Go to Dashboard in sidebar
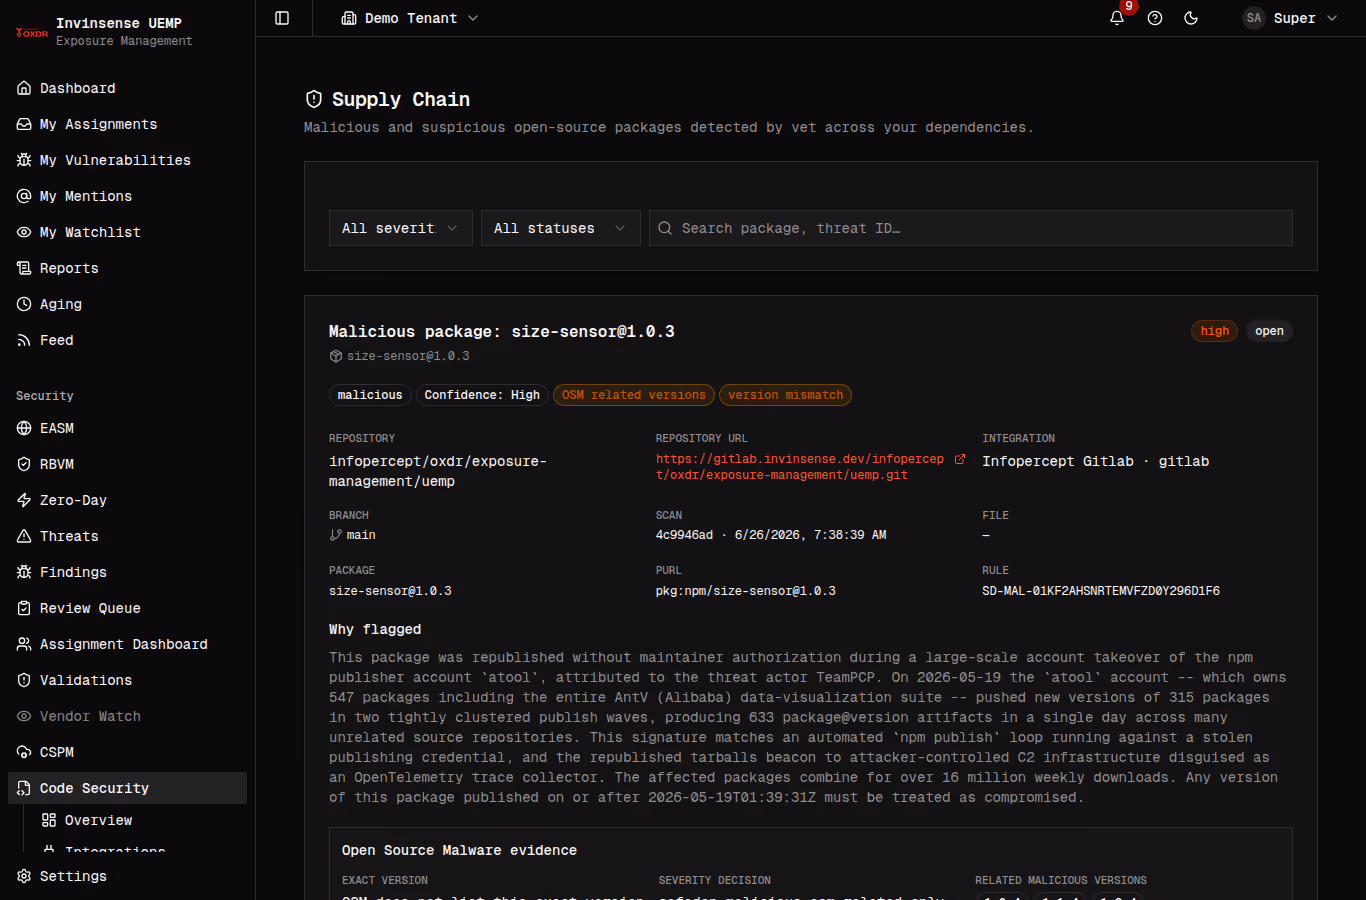This screenshot has width=1366, height=900. click(127, 88)
